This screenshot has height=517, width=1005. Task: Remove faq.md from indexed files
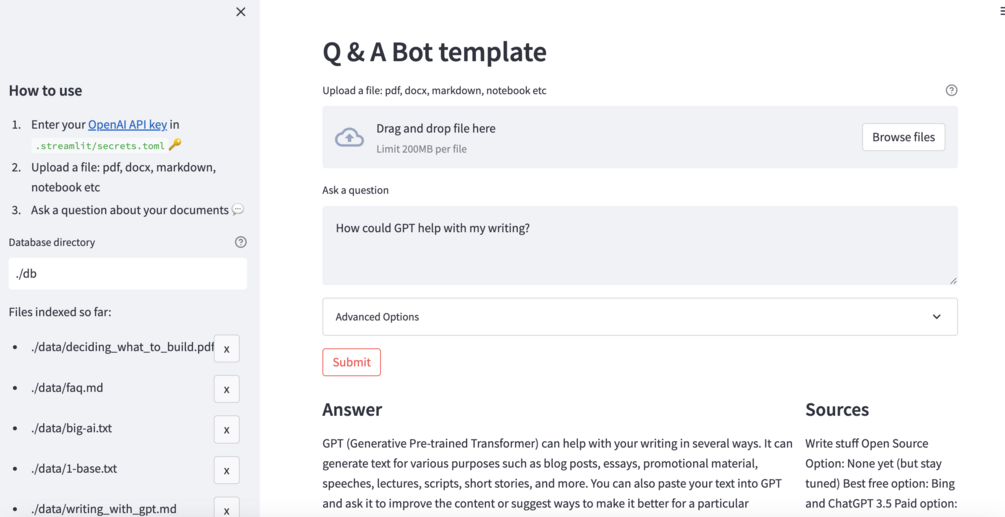(x=227, y=389)
